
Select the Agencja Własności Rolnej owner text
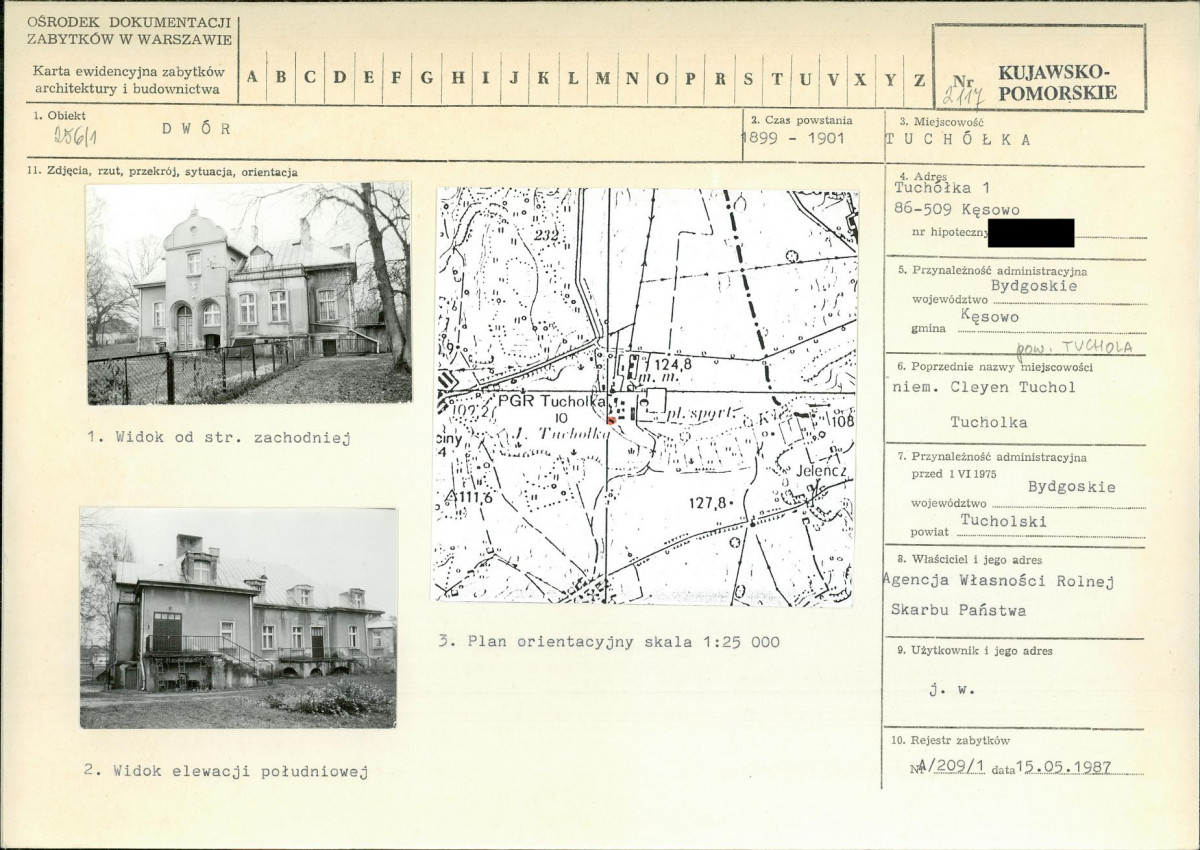click(999, 582)
